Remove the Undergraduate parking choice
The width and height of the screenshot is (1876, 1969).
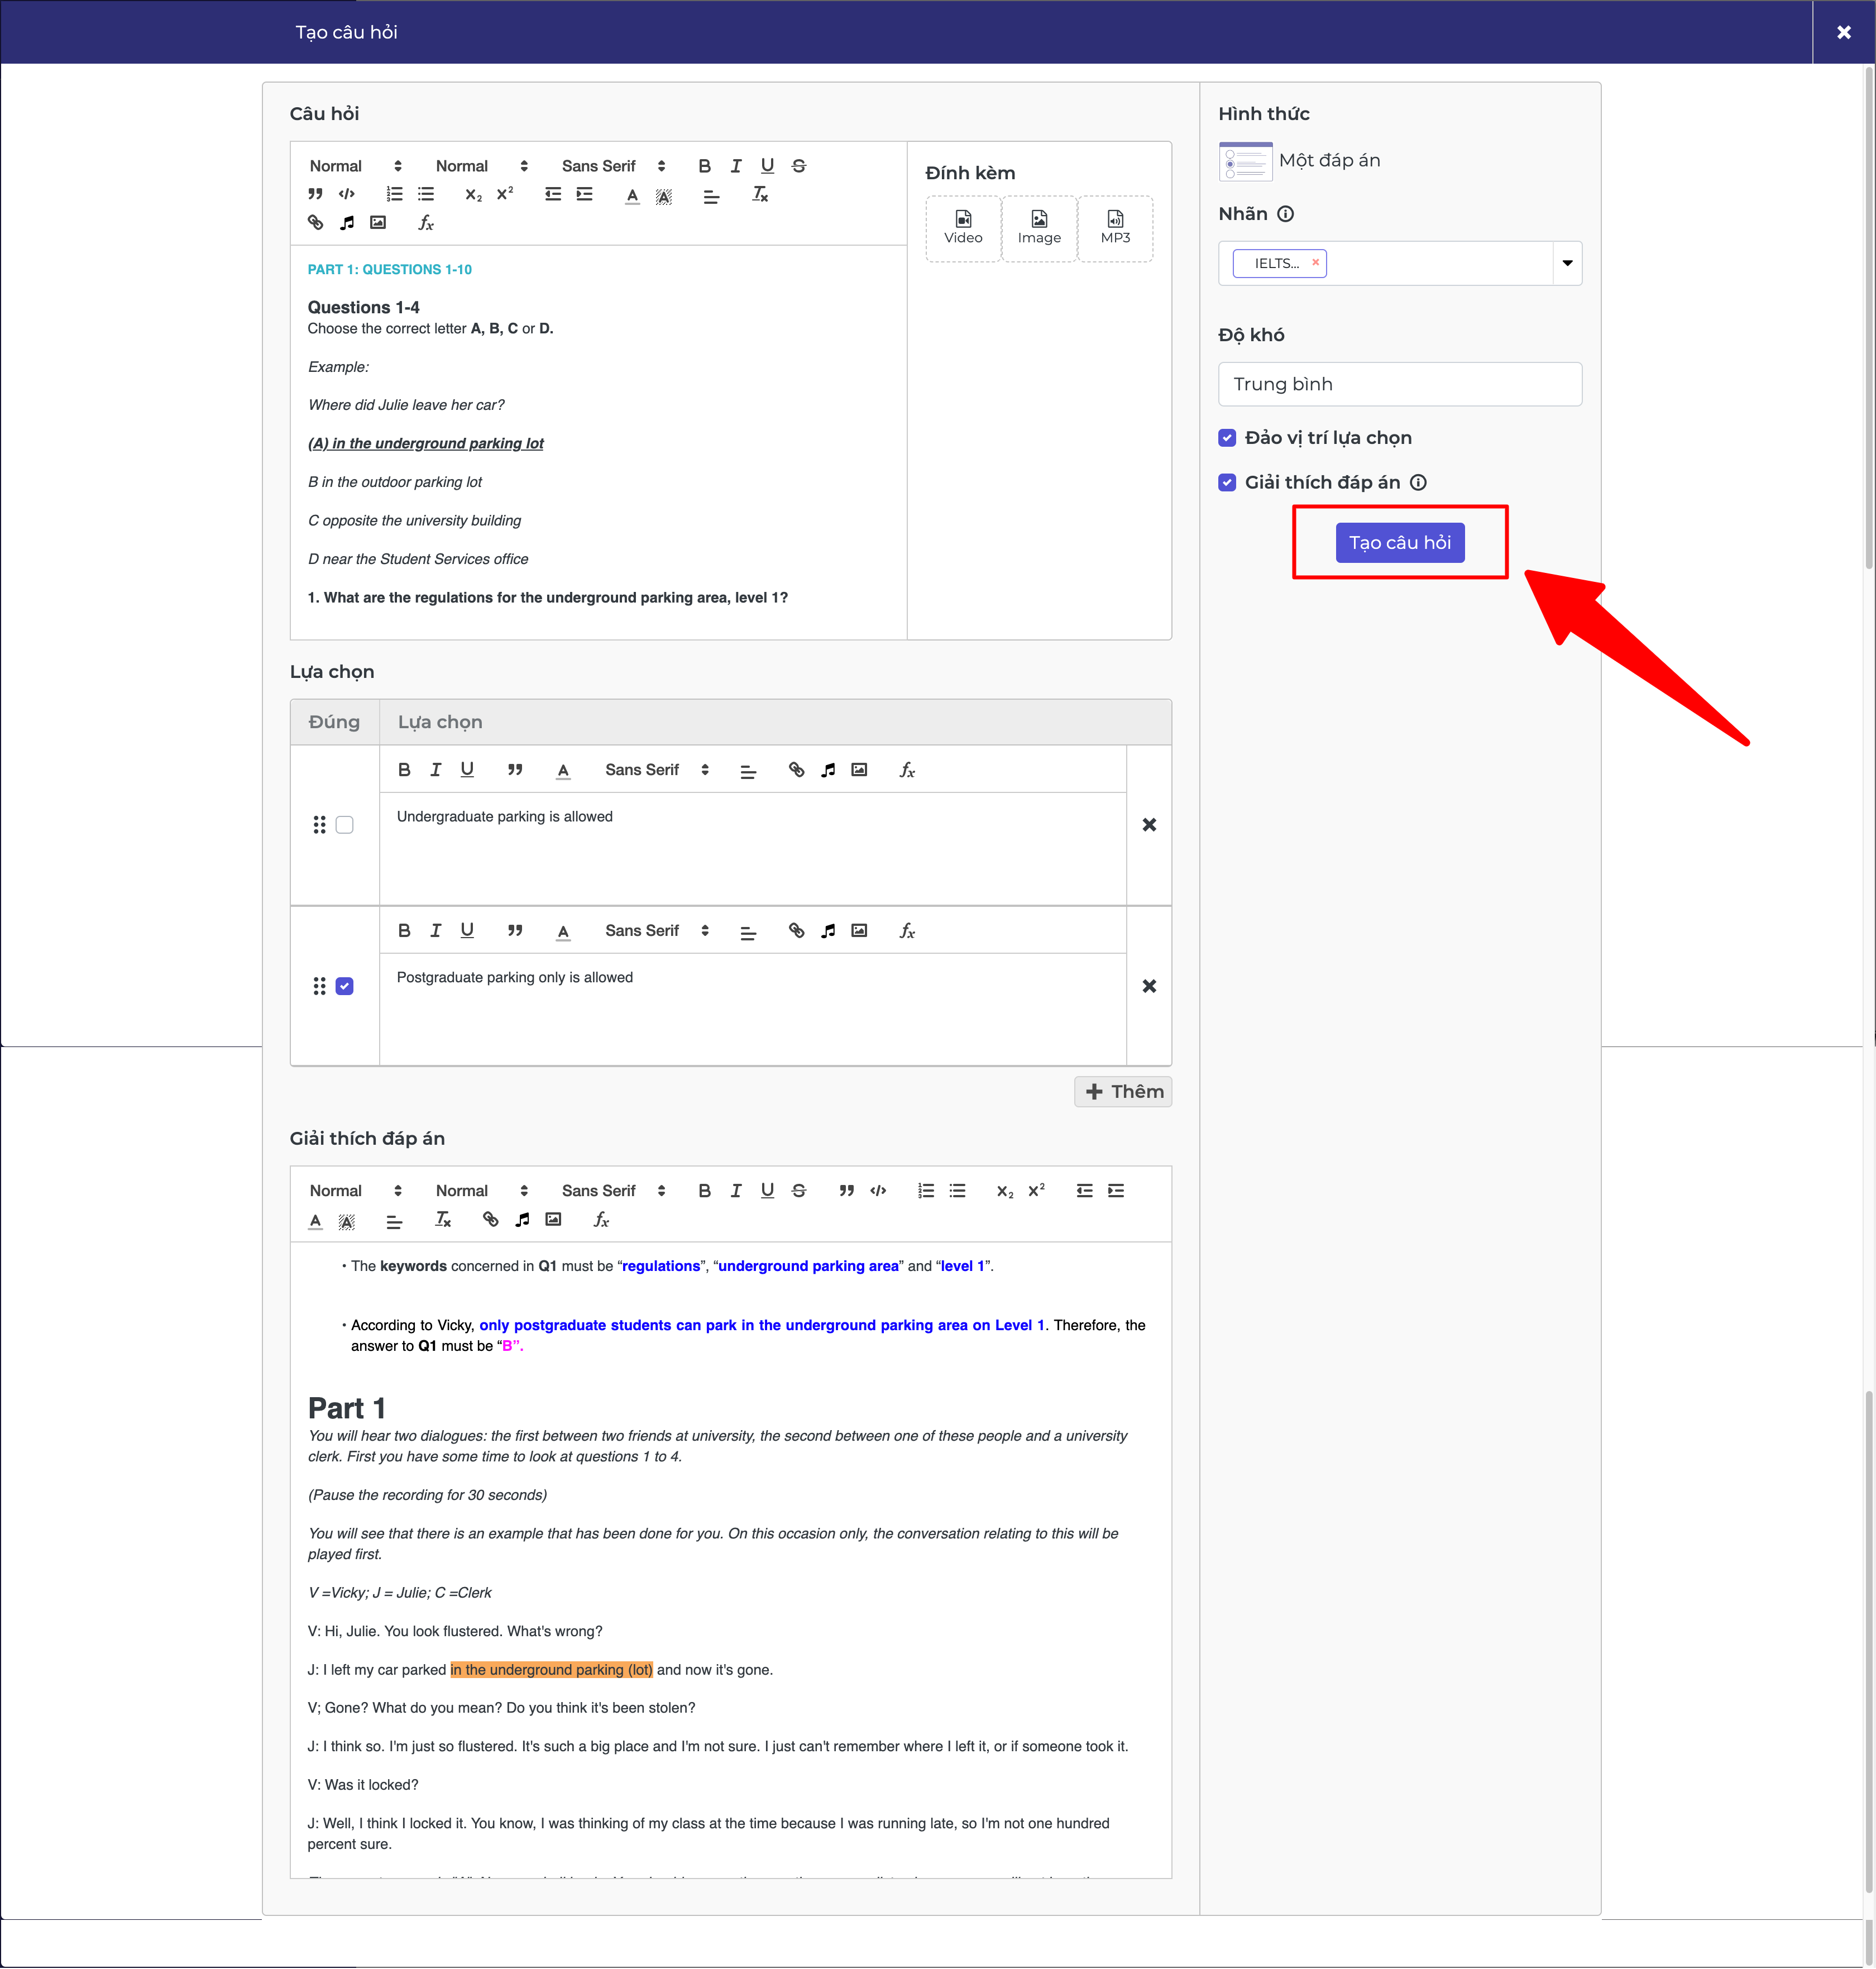pyautogui.click(x=1149, y=825)
